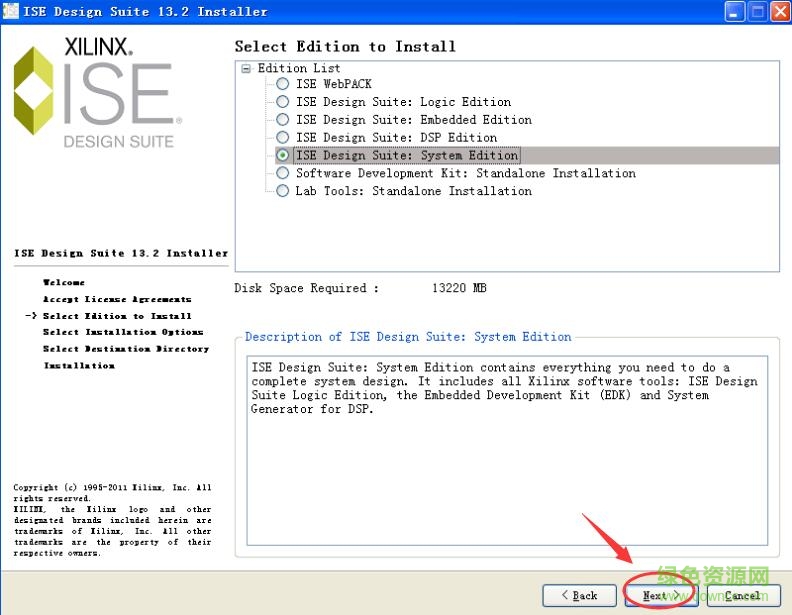Select Lab Tools: Standalone Installation option
The width and height of the screenshot is (792, 615).
click(283, 191)
